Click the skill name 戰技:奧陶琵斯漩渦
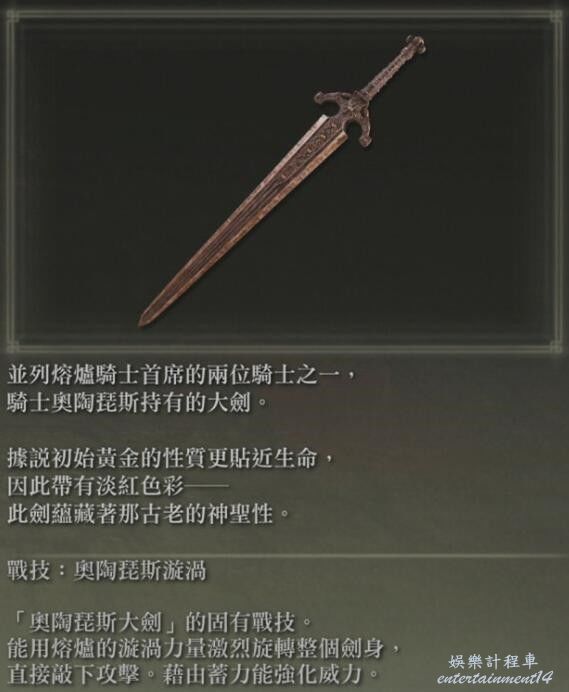 pyautogui.click(x=107, y=571)
